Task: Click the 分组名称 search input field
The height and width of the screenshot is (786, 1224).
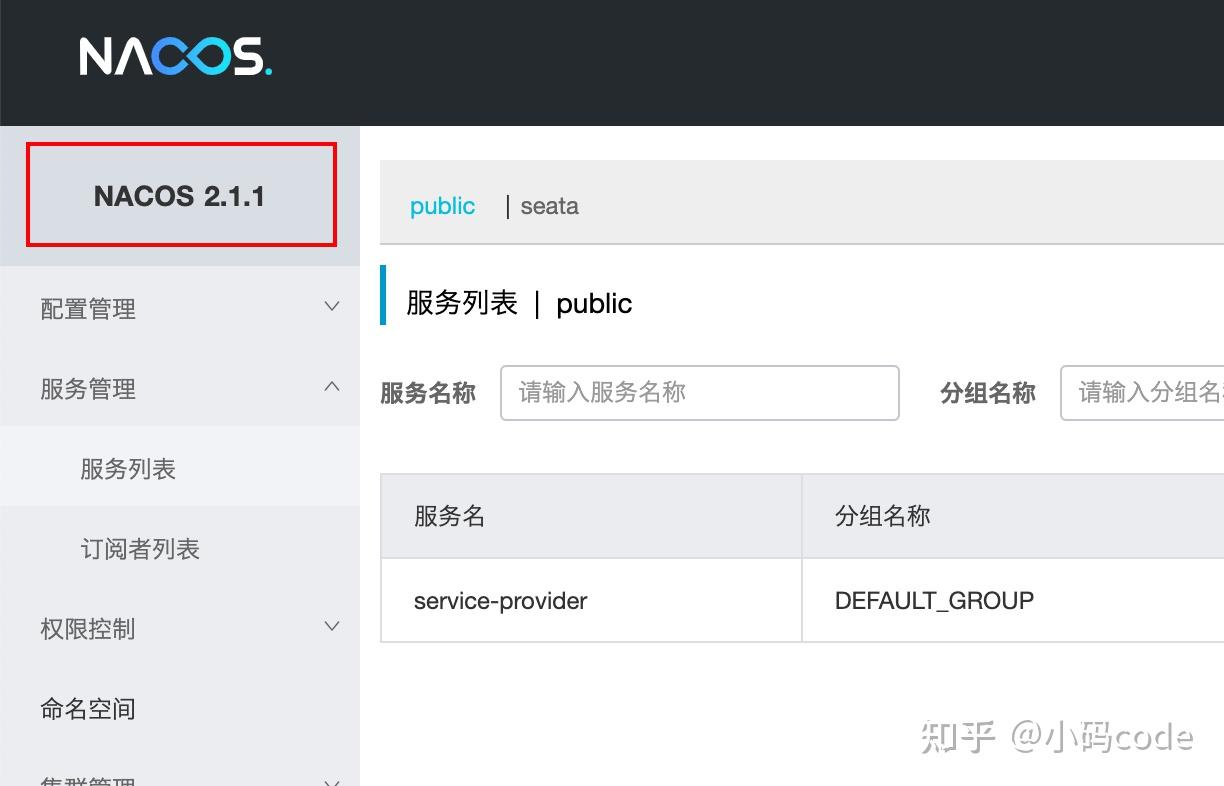Action: click(1150, 393)
